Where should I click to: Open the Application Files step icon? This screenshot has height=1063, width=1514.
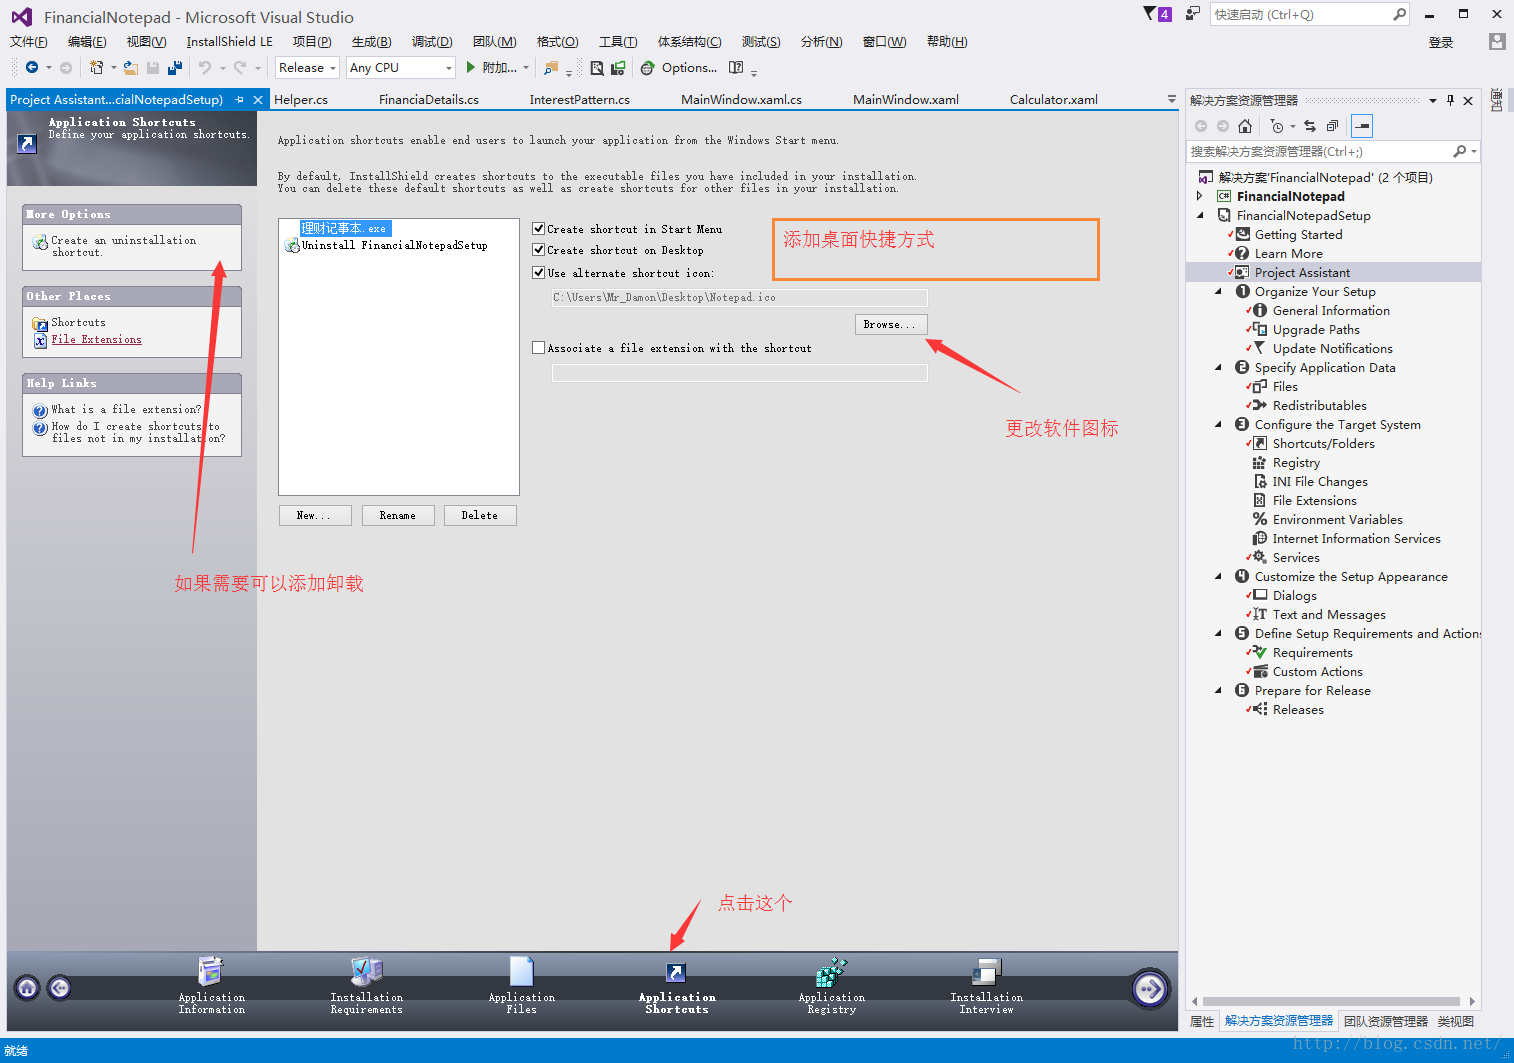pos(521,971)
